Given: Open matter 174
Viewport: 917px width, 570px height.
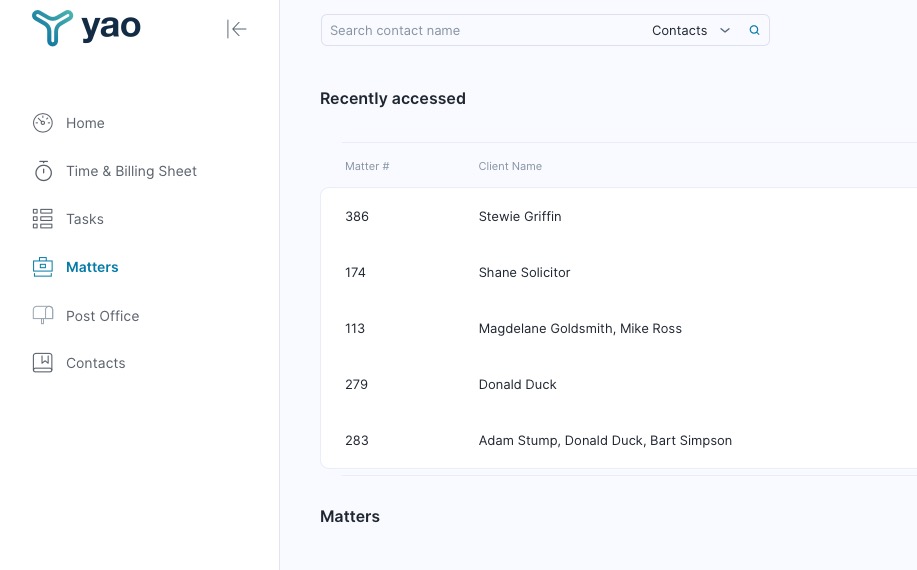Looking at the screenshot, I should [x=355, y=272].
